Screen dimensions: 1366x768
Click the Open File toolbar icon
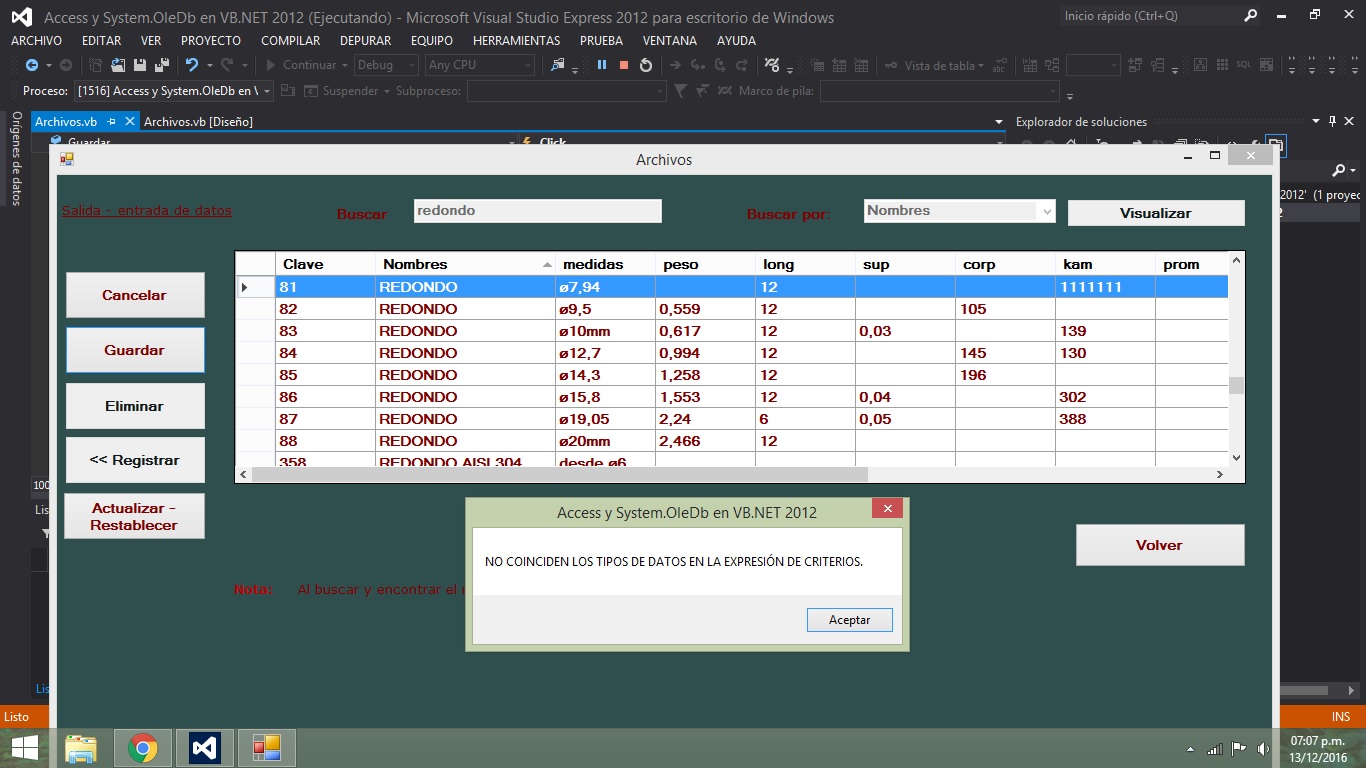tap(118, 65)
